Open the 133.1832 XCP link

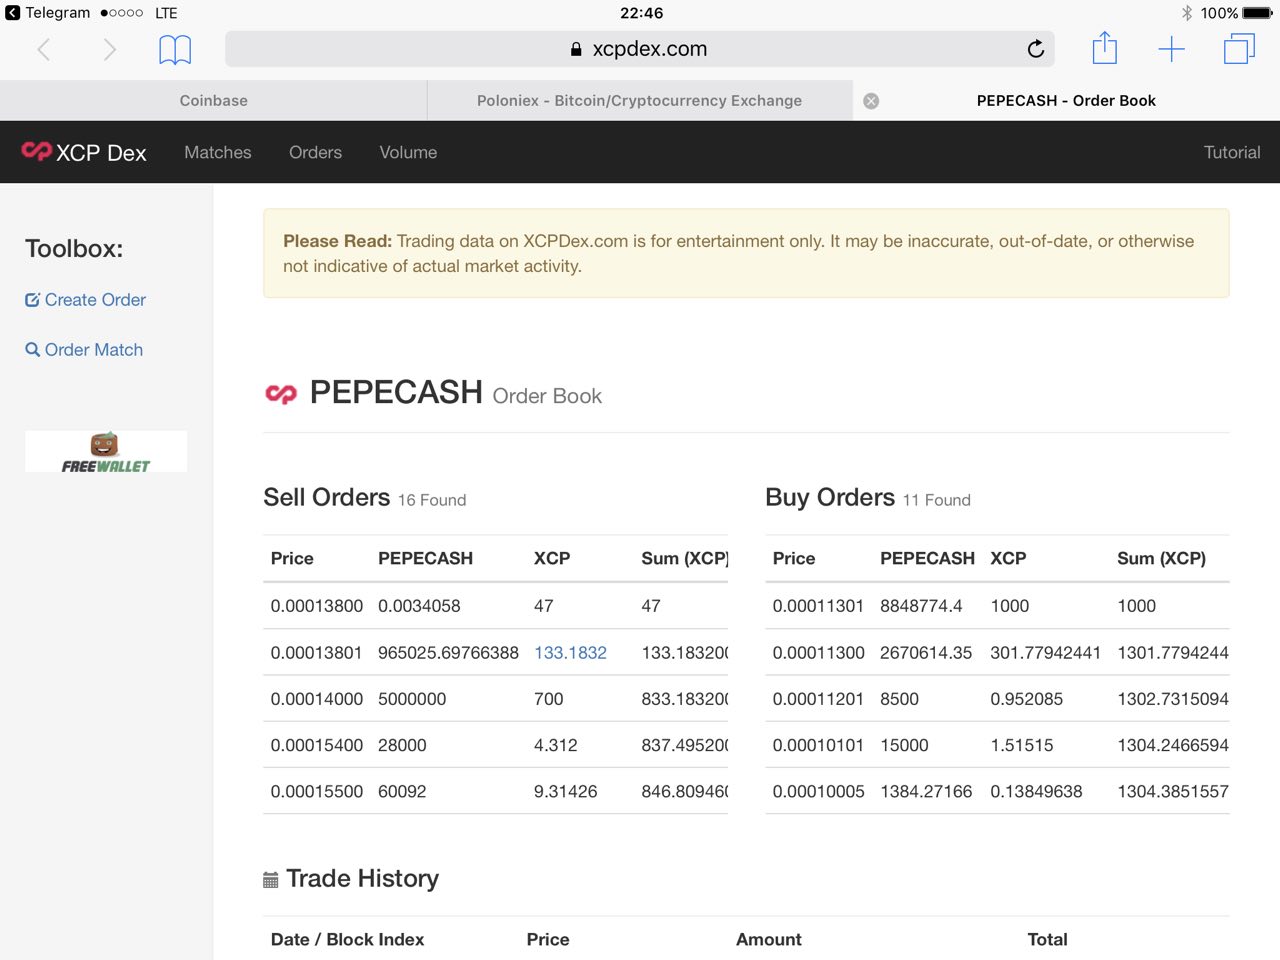point(570,652)
